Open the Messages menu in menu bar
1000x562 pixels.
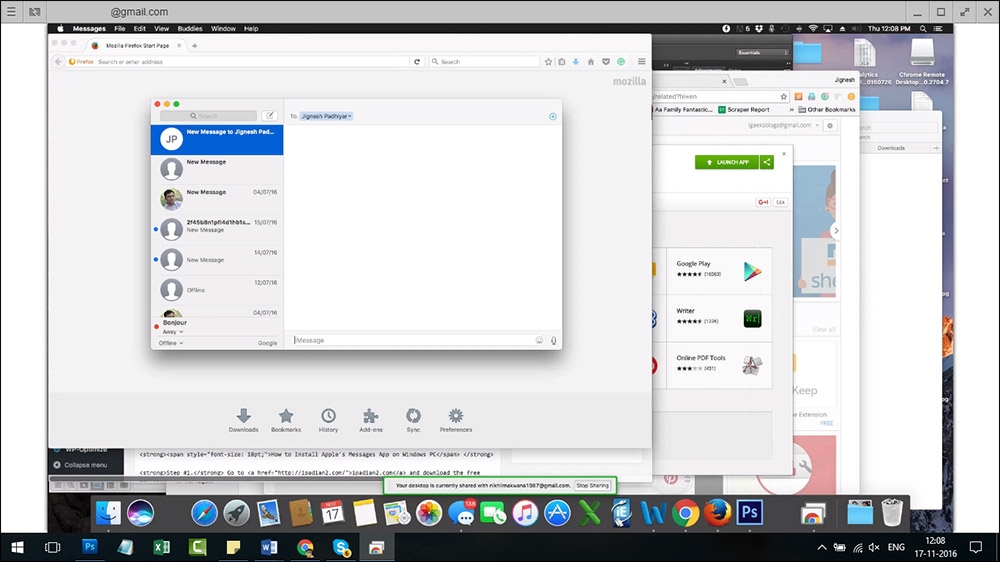(89, 29)
